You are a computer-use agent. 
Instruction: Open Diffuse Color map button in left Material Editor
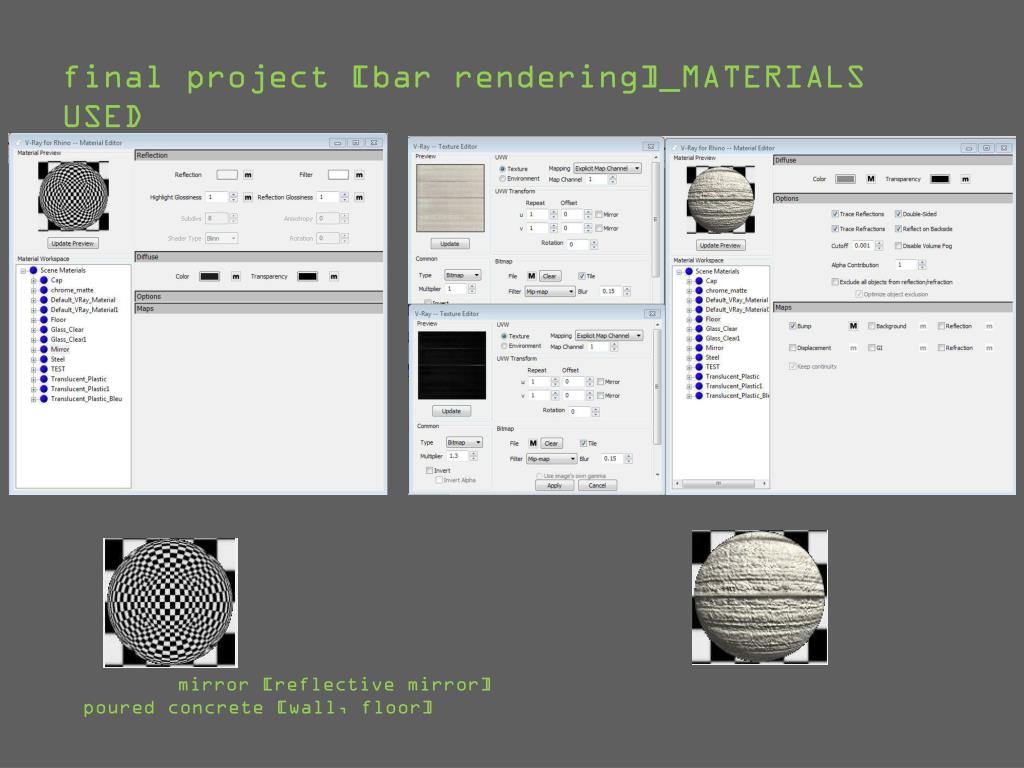pyautogui.click(x=236, y=277)
